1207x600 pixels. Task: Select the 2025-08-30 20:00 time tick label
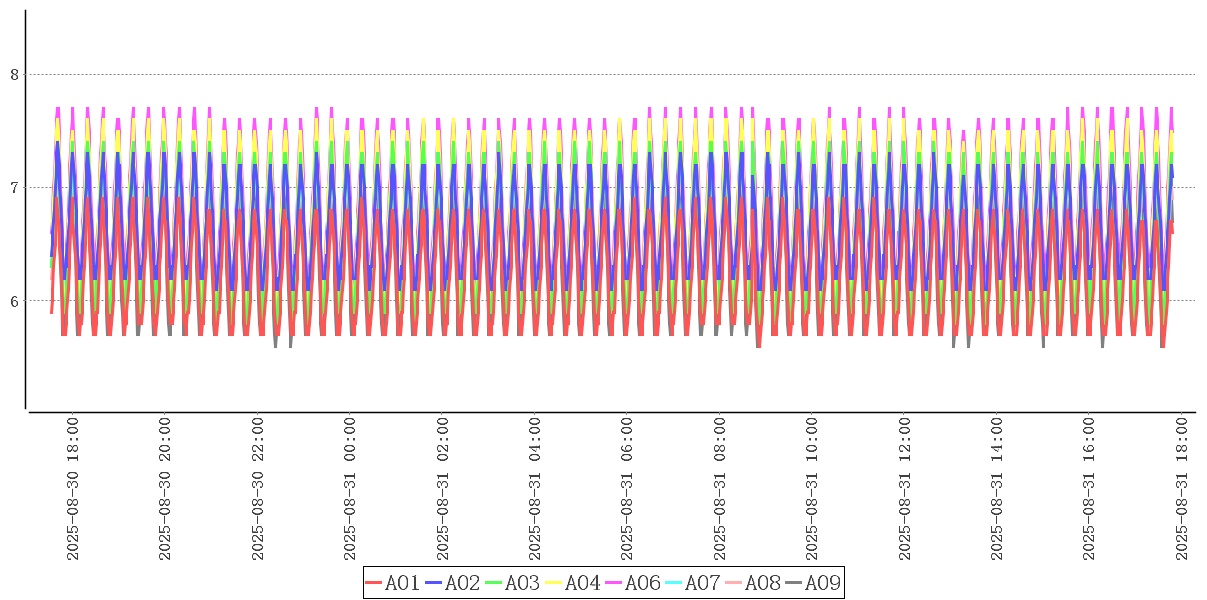coord(165,489)
